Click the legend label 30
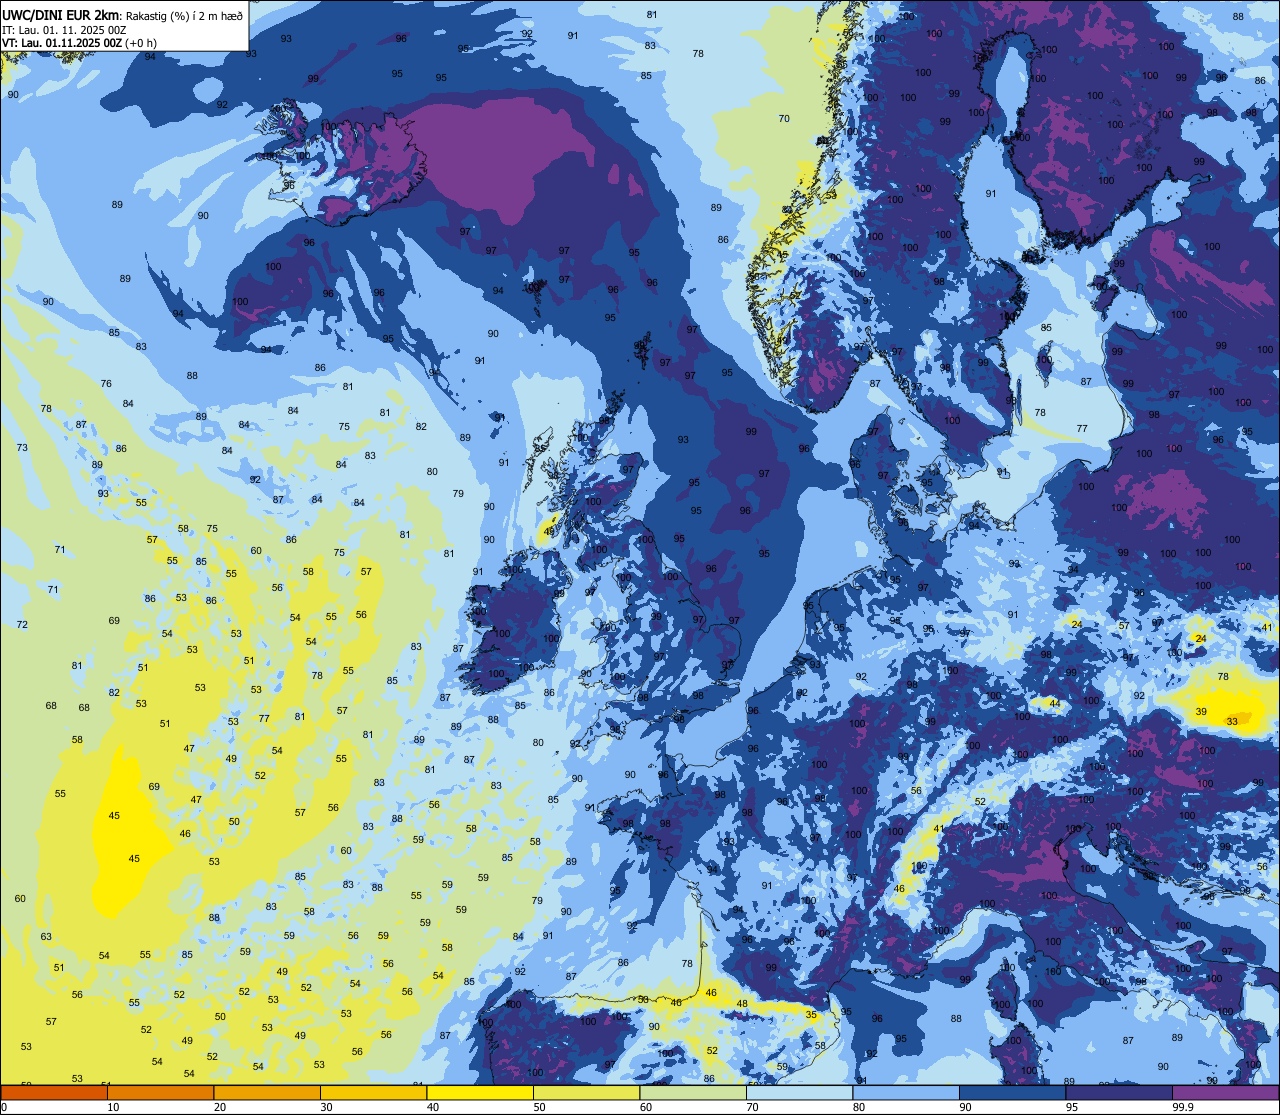The image size is (1280, 1115). pyautogui.click(x=326, y=1107)
